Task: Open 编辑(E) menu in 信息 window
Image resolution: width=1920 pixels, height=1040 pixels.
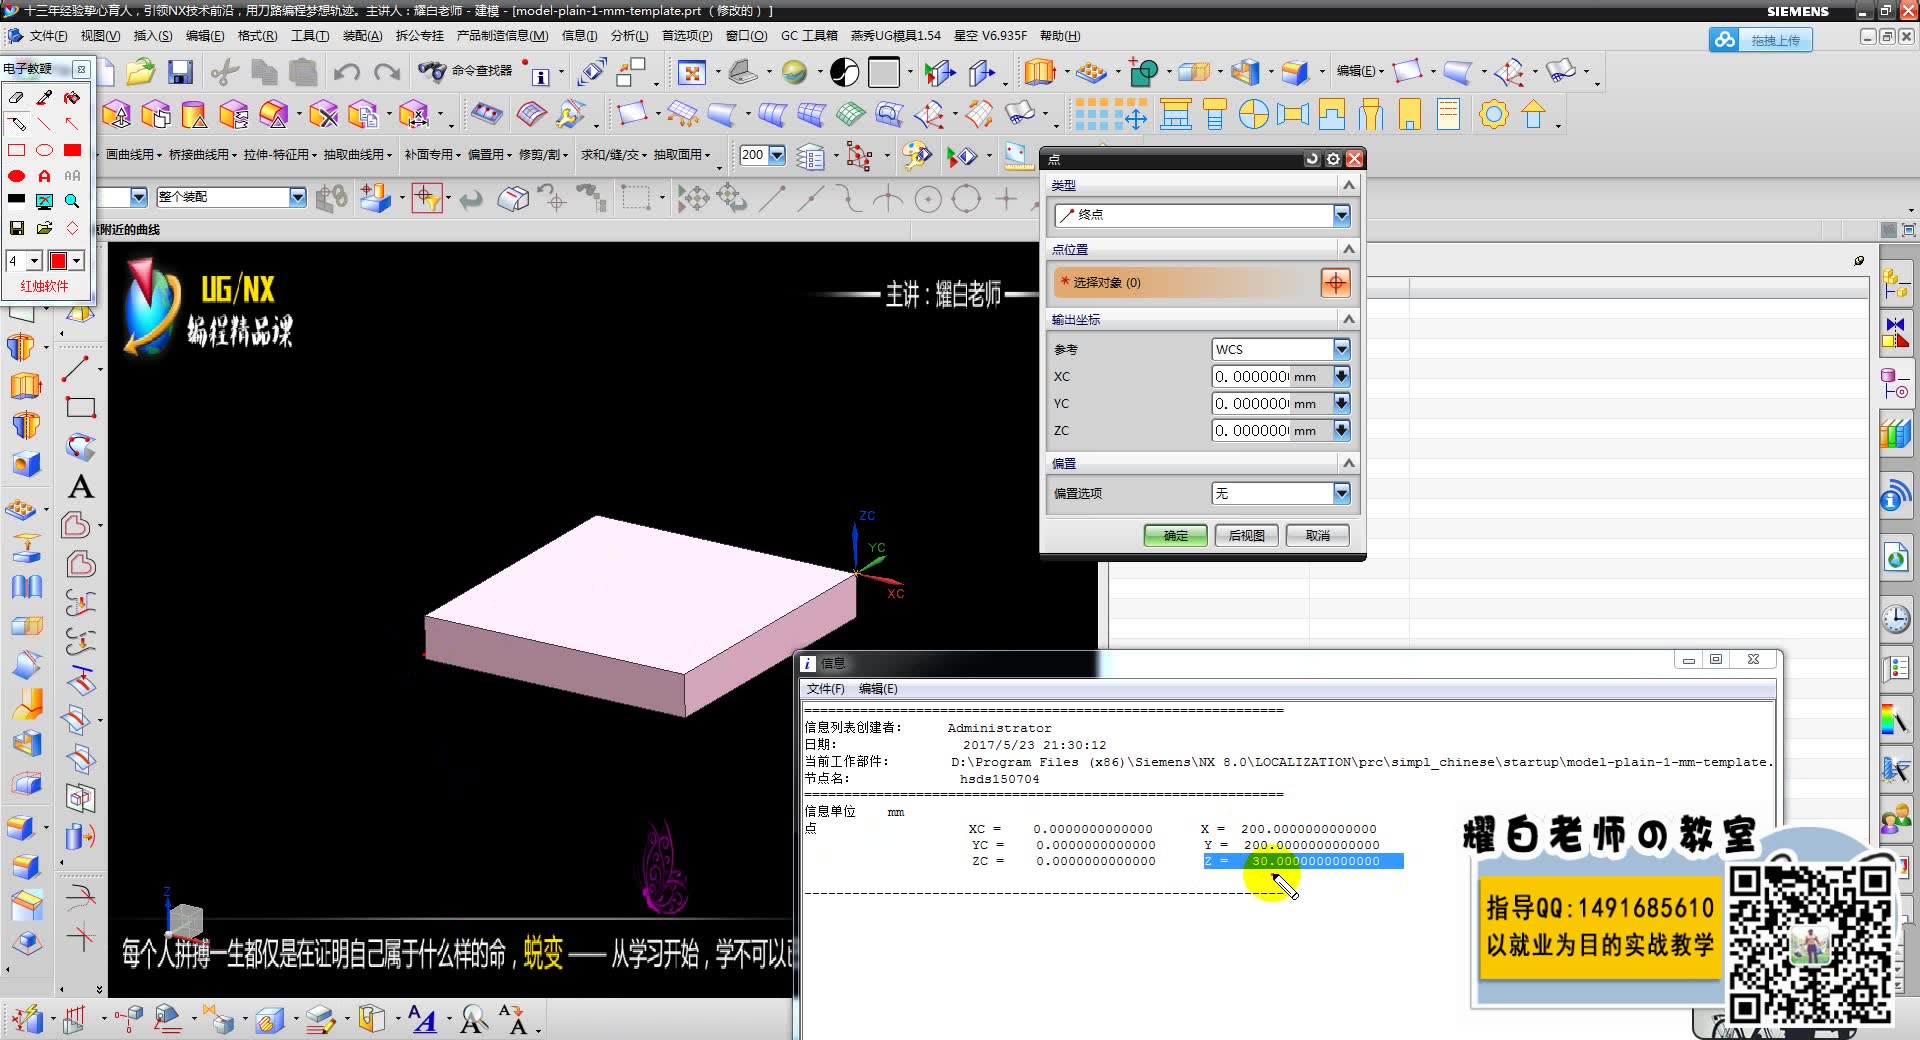Action: tap(878, 689)
